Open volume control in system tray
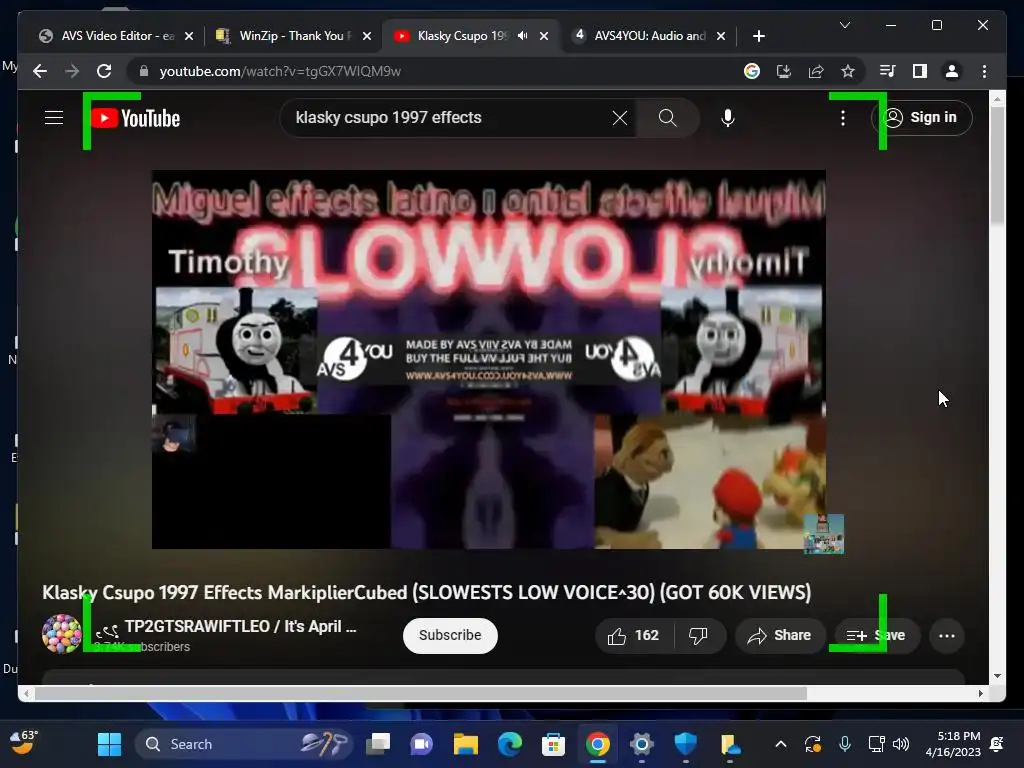 (x=901, y=744)
